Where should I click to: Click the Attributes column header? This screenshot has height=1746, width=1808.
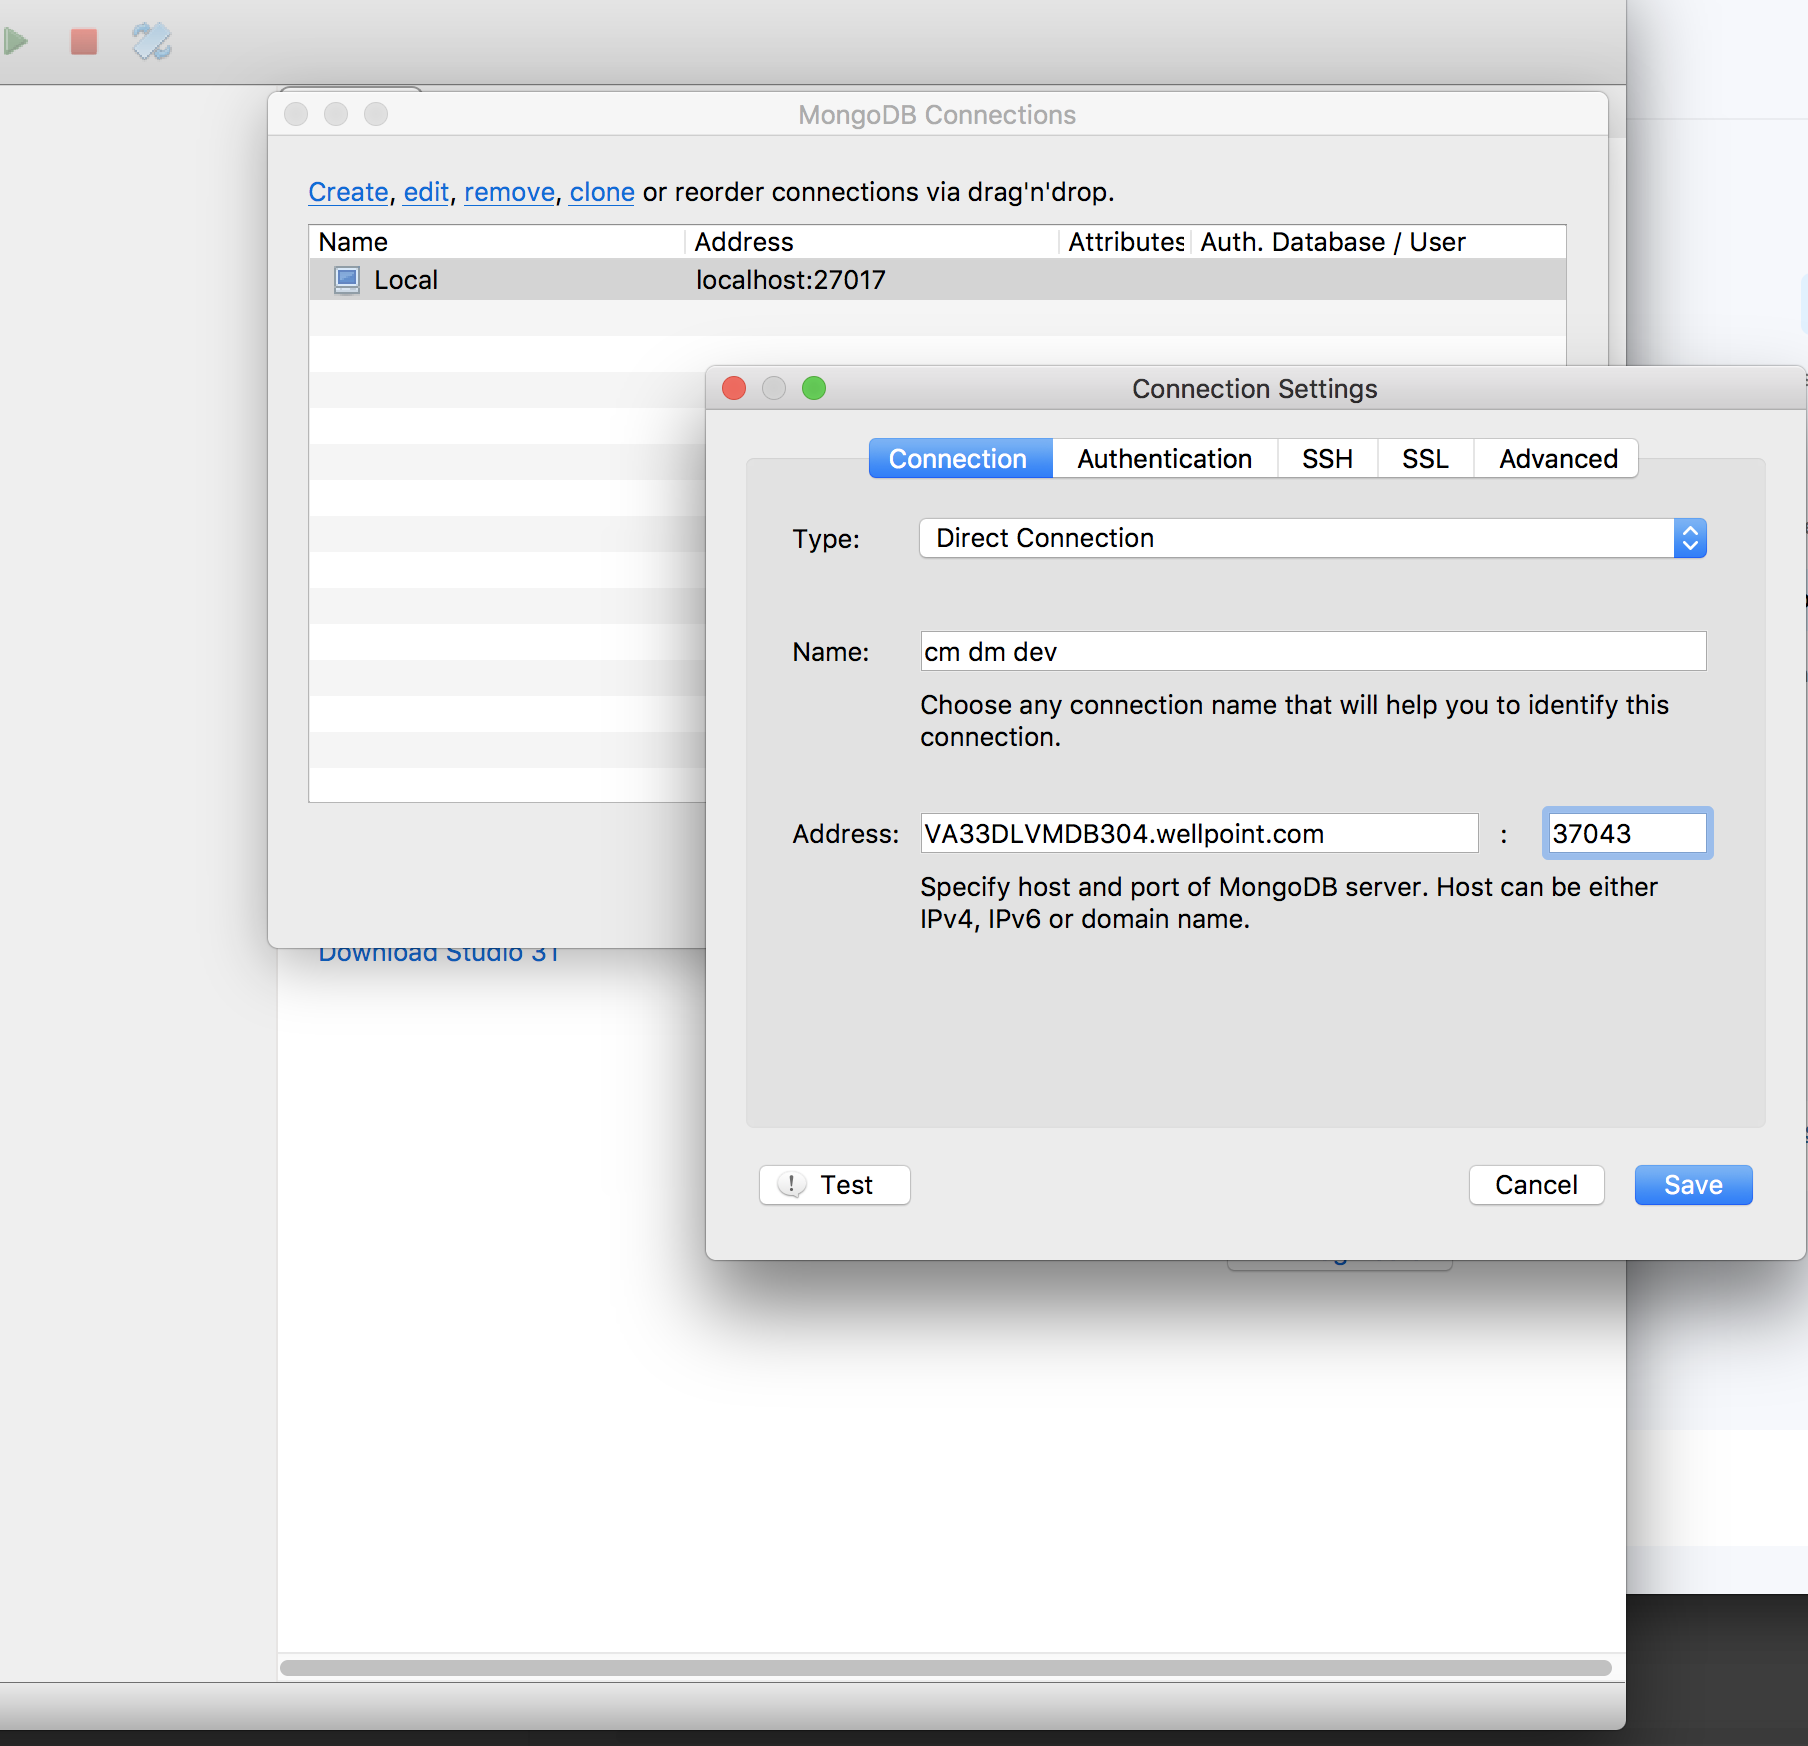coord(1125,242)
